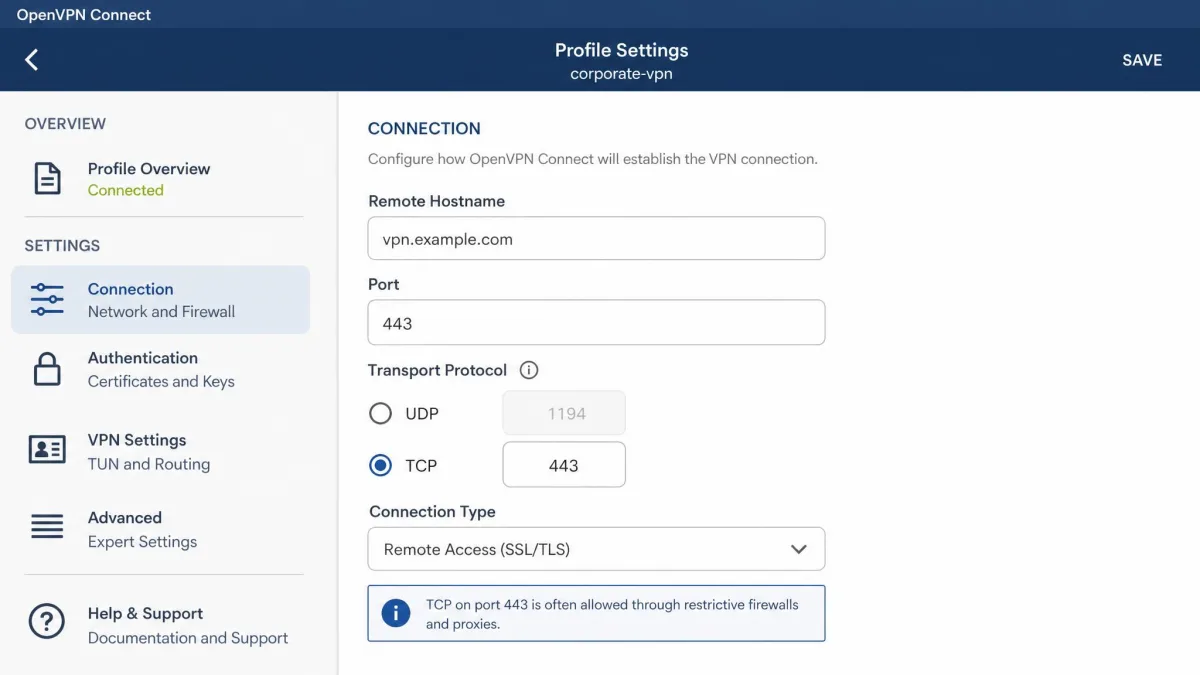Click the Configure how OpenVPN Connect description
1200x675 pixels.
pyautogui.click(x=593, y=158)
